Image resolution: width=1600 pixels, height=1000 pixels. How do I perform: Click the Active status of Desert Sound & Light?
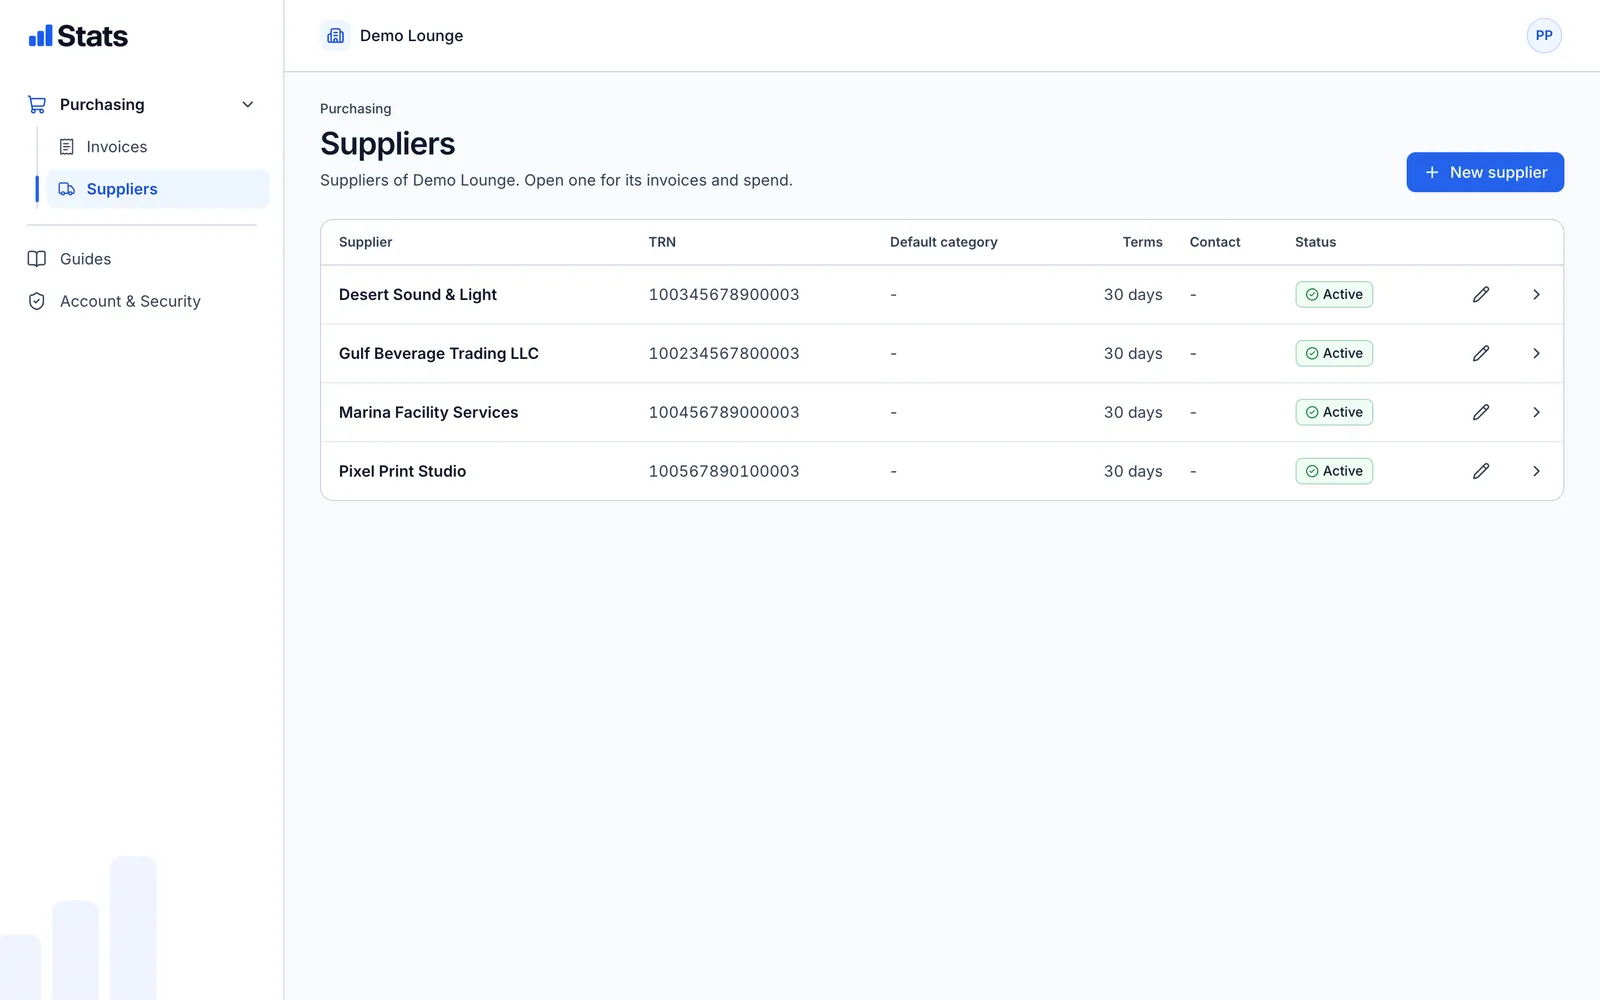[1334, 294]
